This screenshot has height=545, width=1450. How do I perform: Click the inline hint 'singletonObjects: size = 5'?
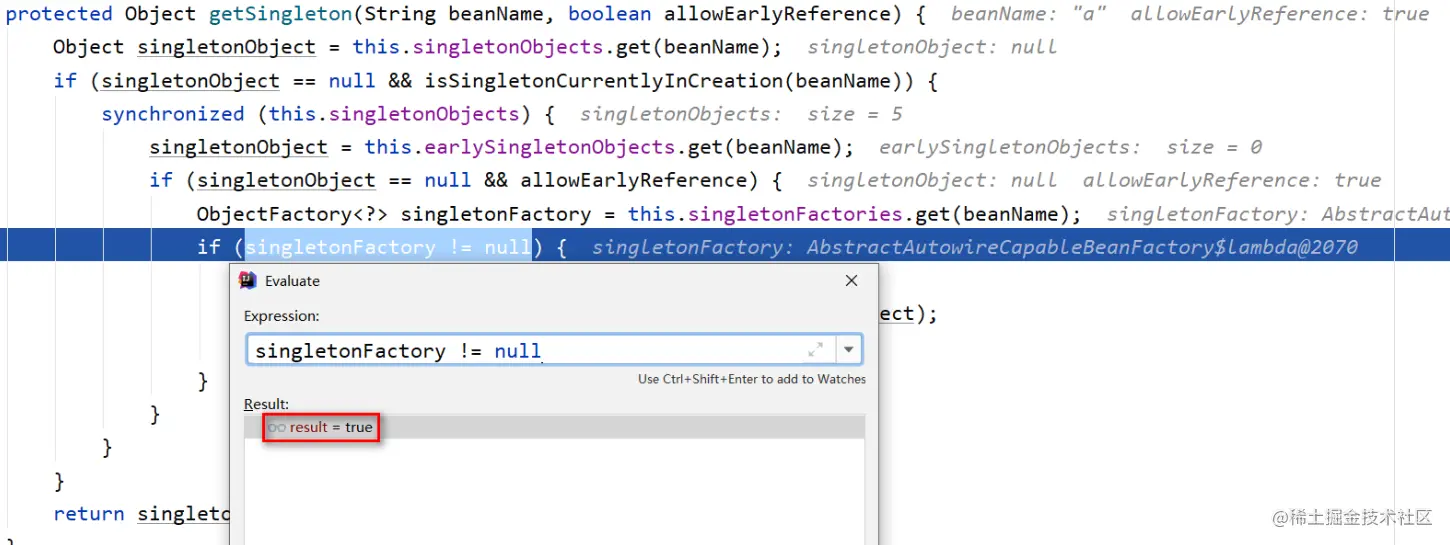741,114
